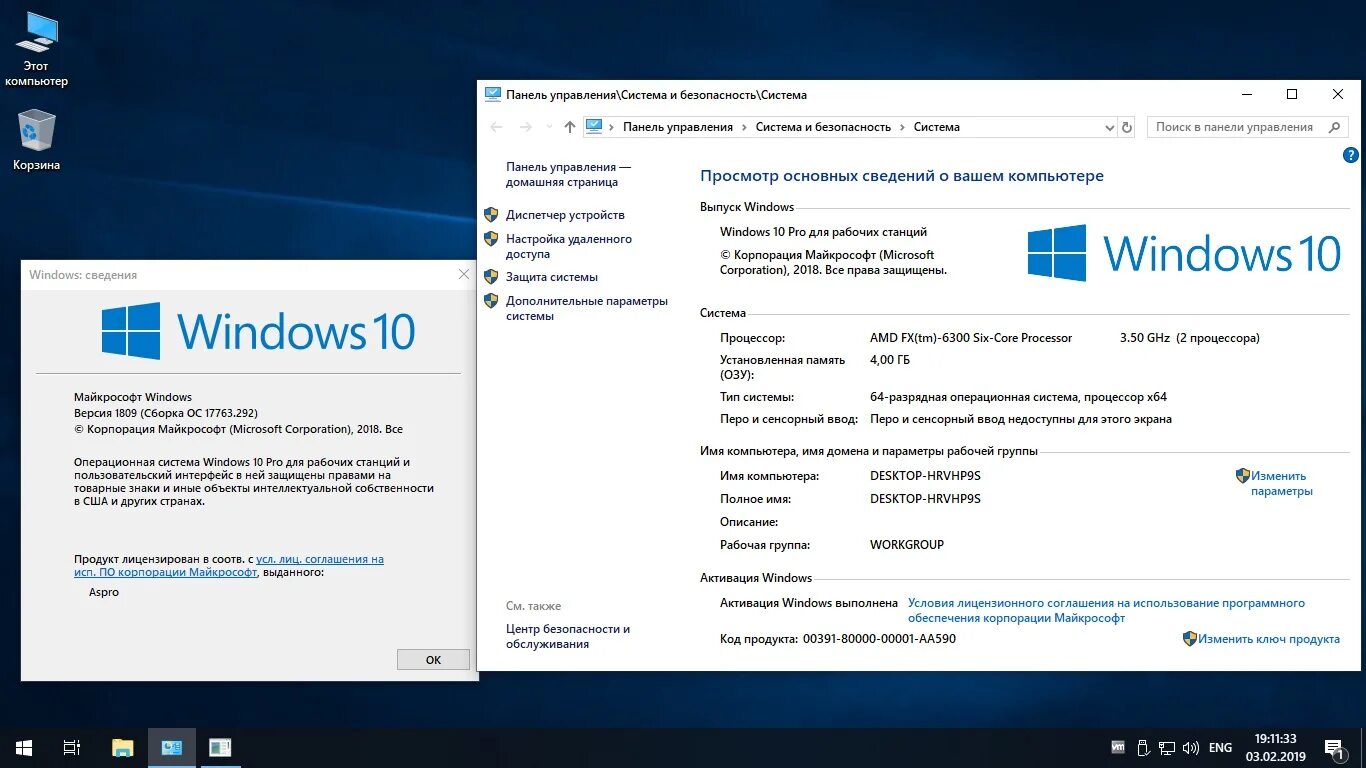This screenshot has width=1366, height=768.
Task: Click Изменить параметры link
Action: [x=1281, y=483]
